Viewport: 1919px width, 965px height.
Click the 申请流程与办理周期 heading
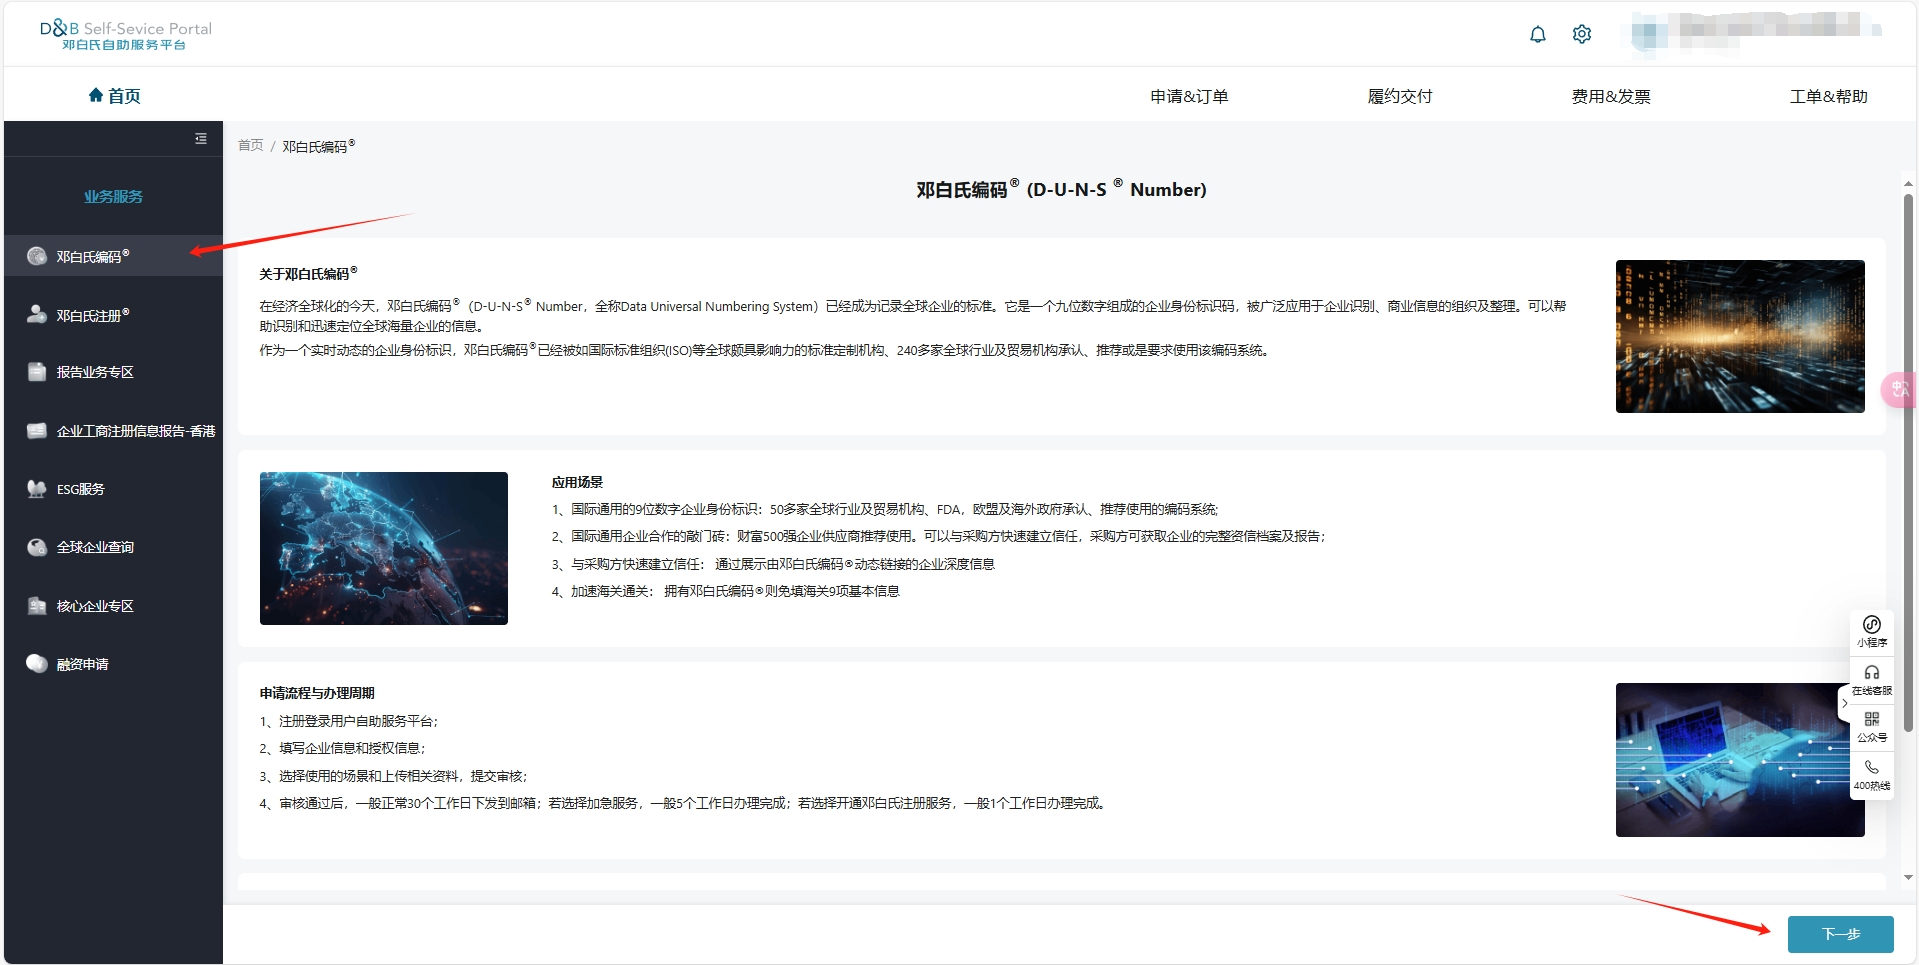(317, 693)
